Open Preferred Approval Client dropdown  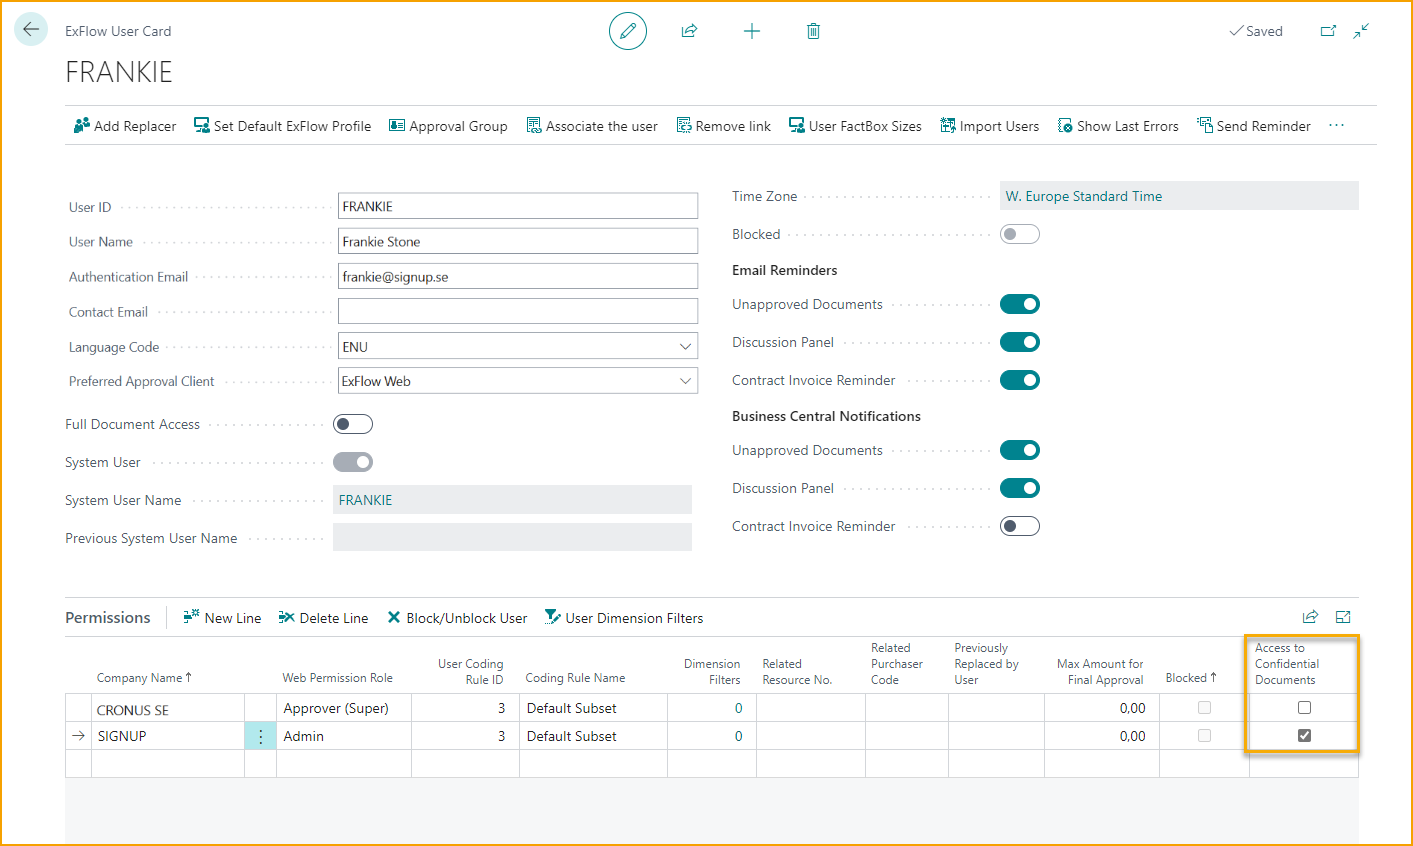tap(685, 381)
